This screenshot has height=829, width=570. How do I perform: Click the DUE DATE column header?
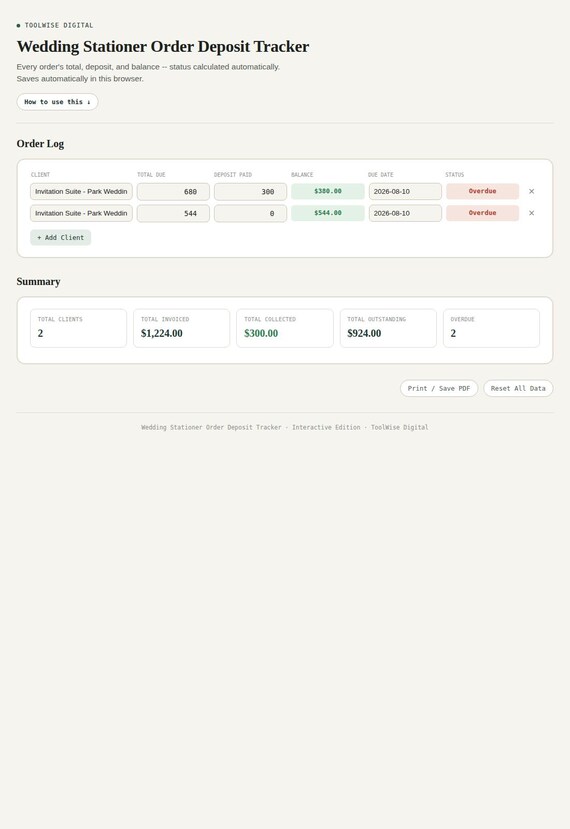(381, 174)
